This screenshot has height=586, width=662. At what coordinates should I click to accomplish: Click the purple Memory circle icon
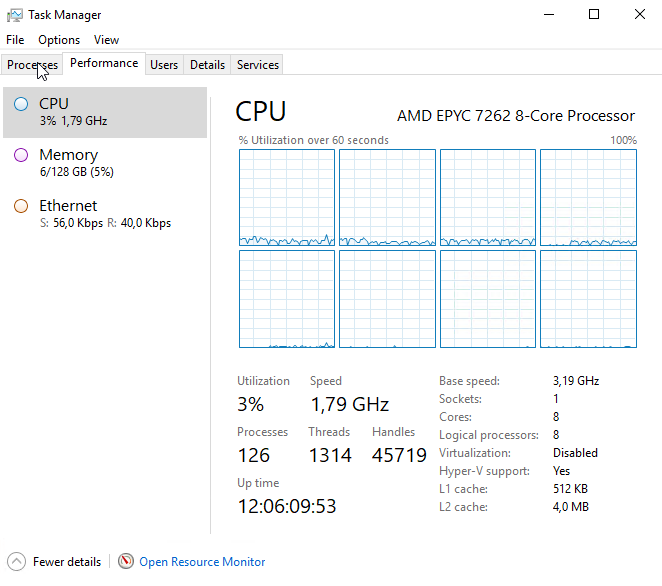[x=21, y=155]
